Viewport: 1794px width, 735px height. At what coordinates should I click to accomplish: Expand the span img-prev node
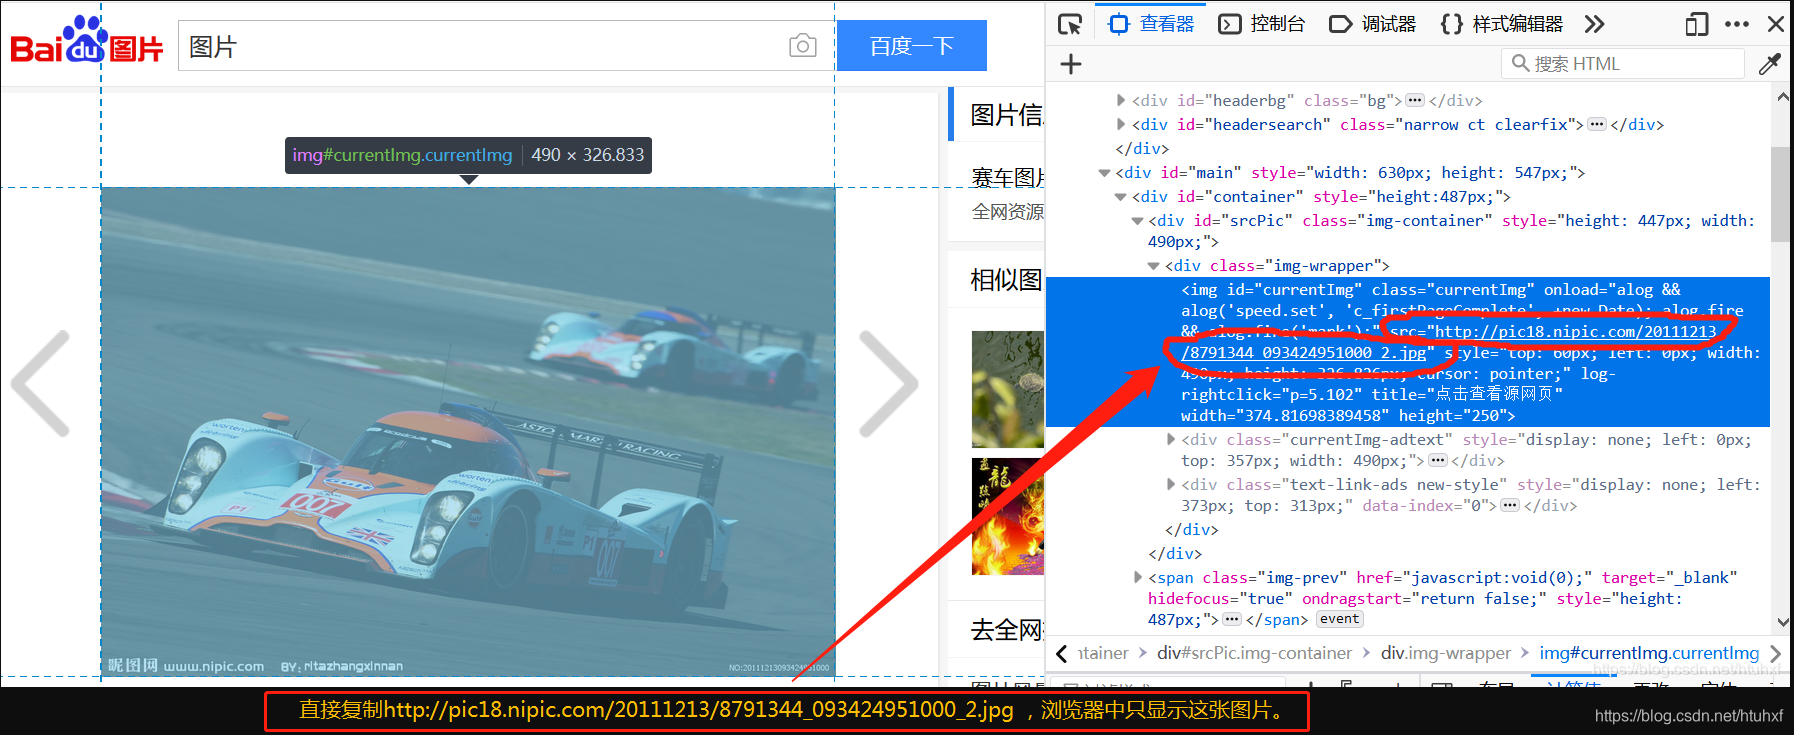pyautogui.click(x=1138, y=577)
